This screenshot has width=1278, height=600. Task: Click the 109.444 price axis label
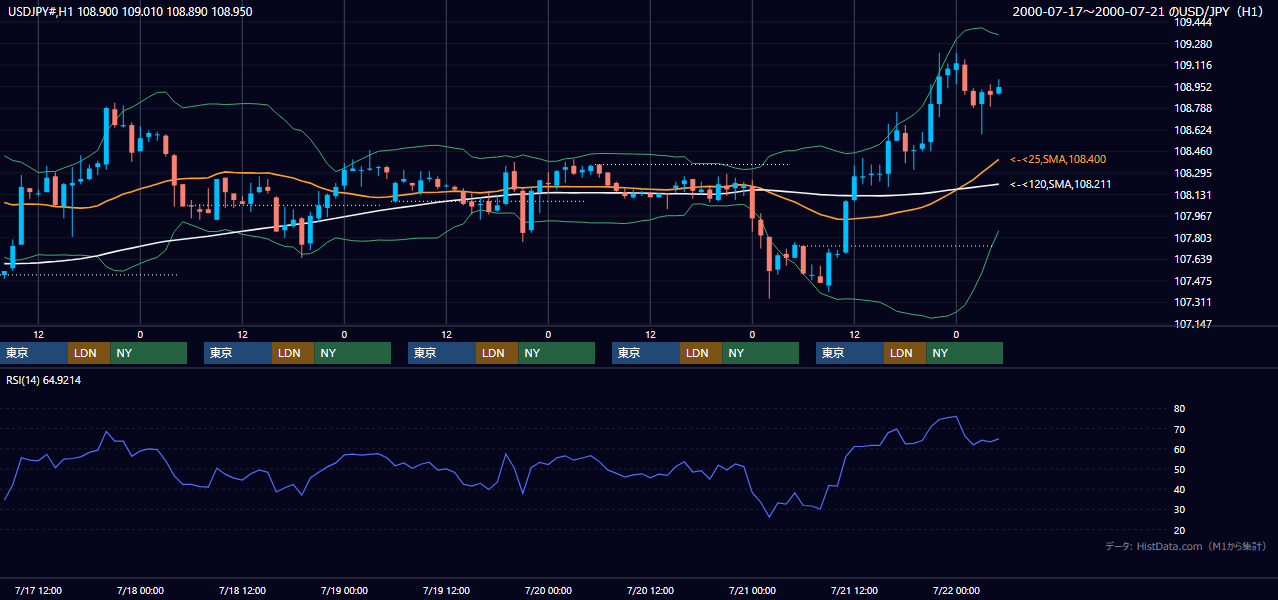1193,22
